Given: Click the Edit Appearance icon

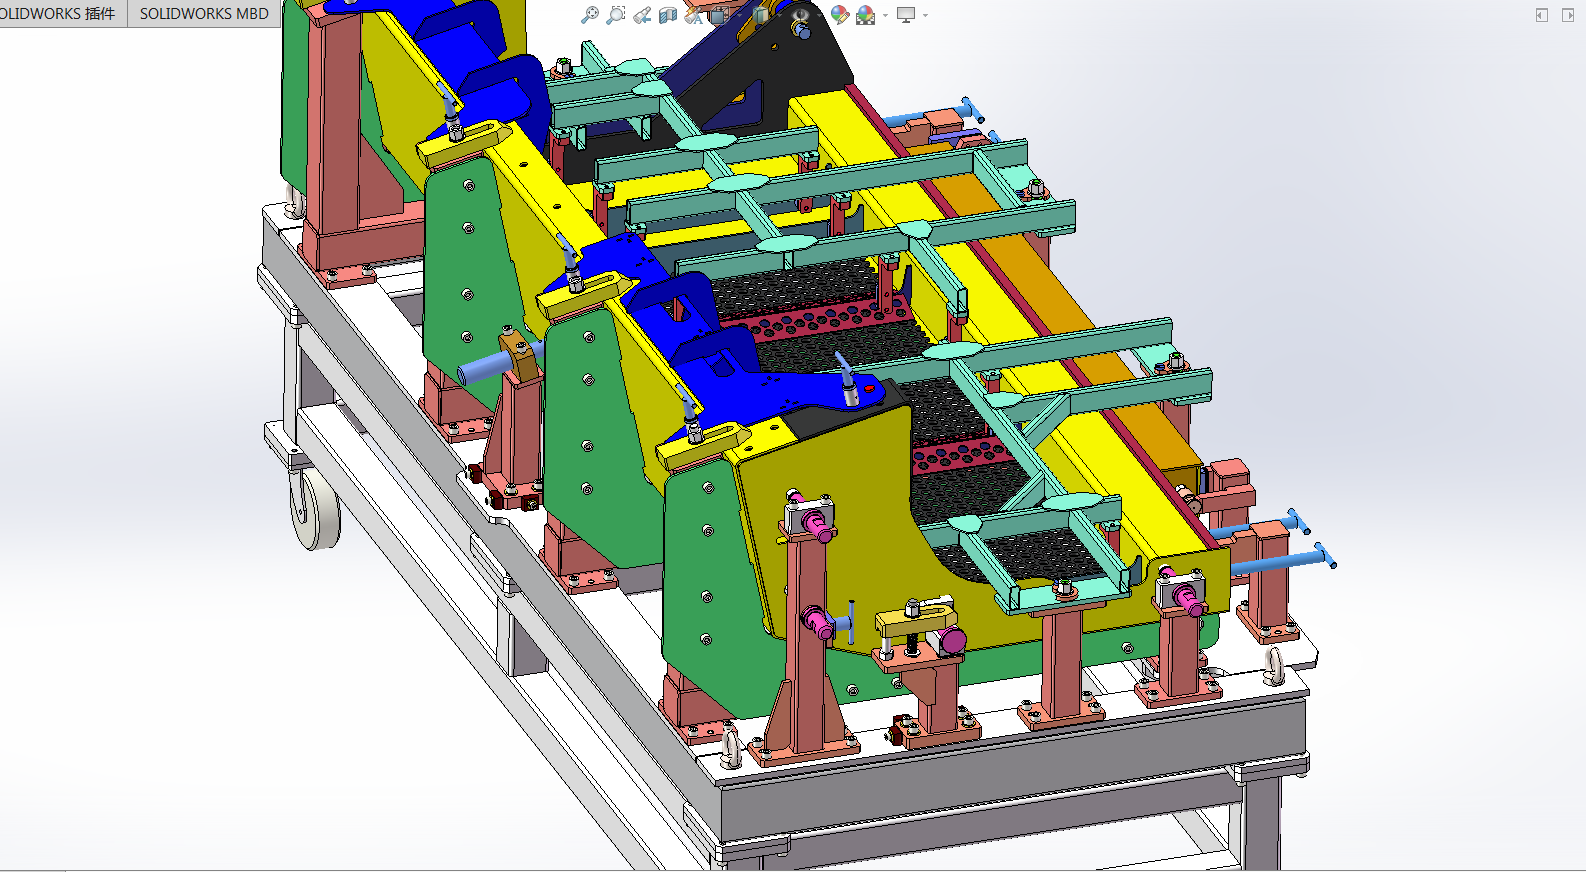Looking at the screenshot, I should pyautogui.click(x=840, y=15).
